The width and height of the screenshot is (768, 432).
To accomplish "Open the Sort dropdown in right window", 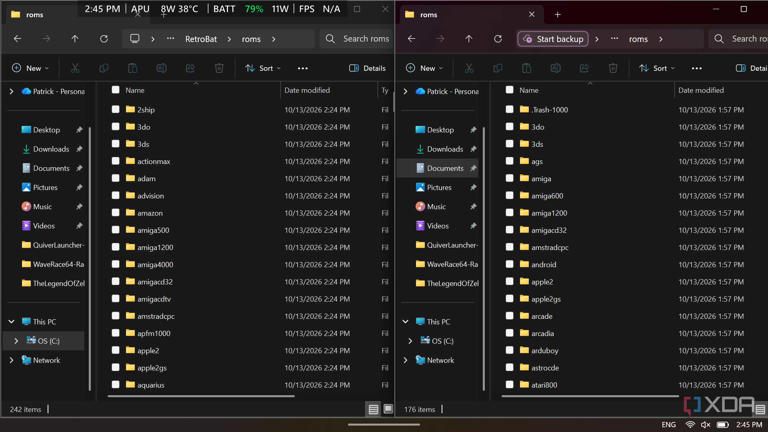I will click(657, 68).
